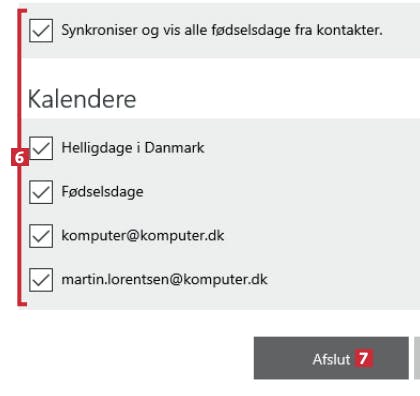Select the komputer@komputer.dk label
The width and height of the screenshot is (420, 396).
coord(143,236)
